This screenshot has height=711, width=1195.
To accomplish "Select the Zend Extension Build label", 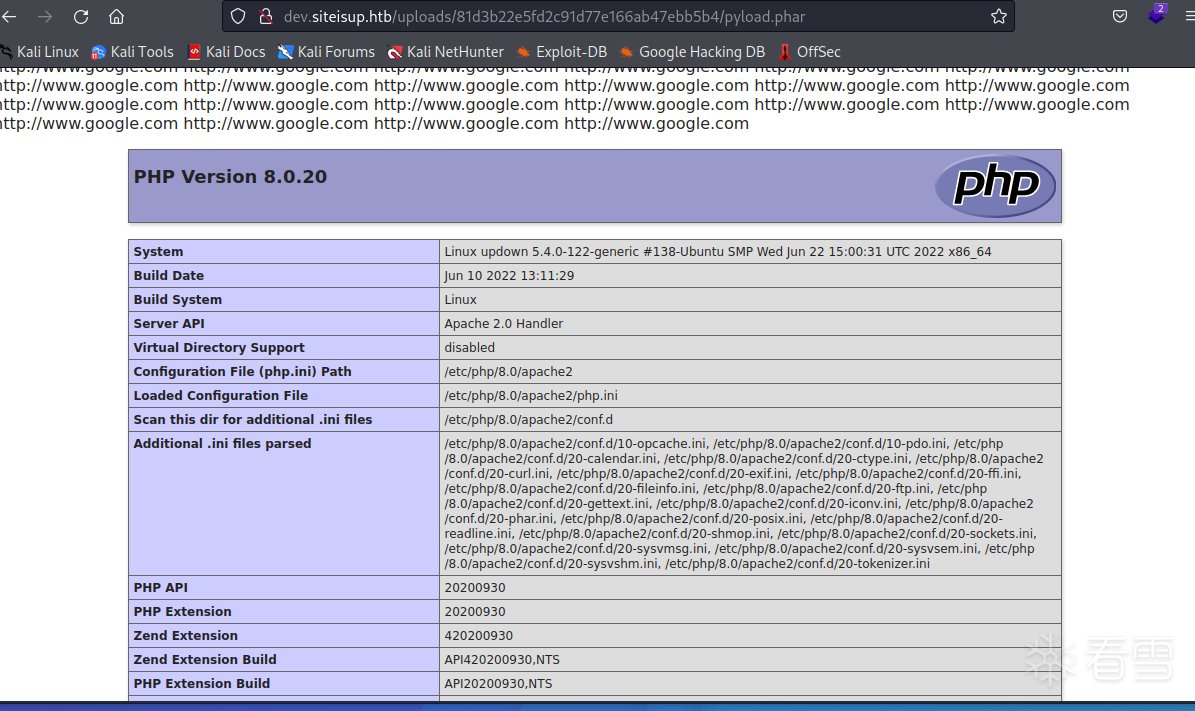I will 204,659.
